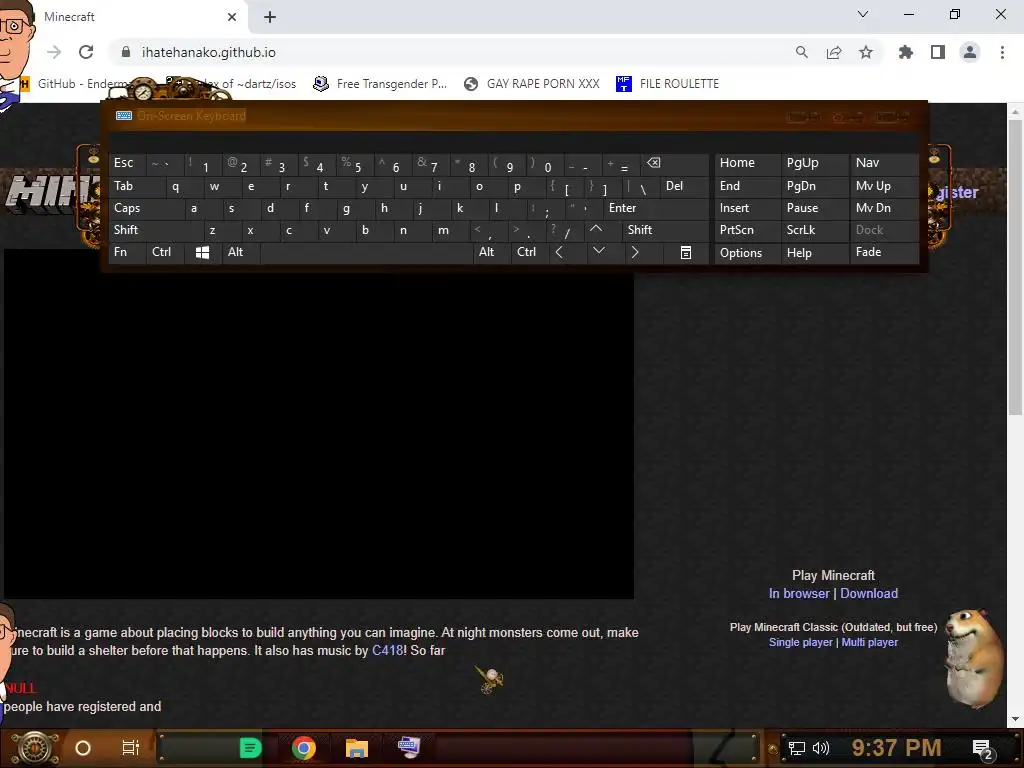Open a new browser tab
This screenshot has width=1024, height=768.
(270, 17)
